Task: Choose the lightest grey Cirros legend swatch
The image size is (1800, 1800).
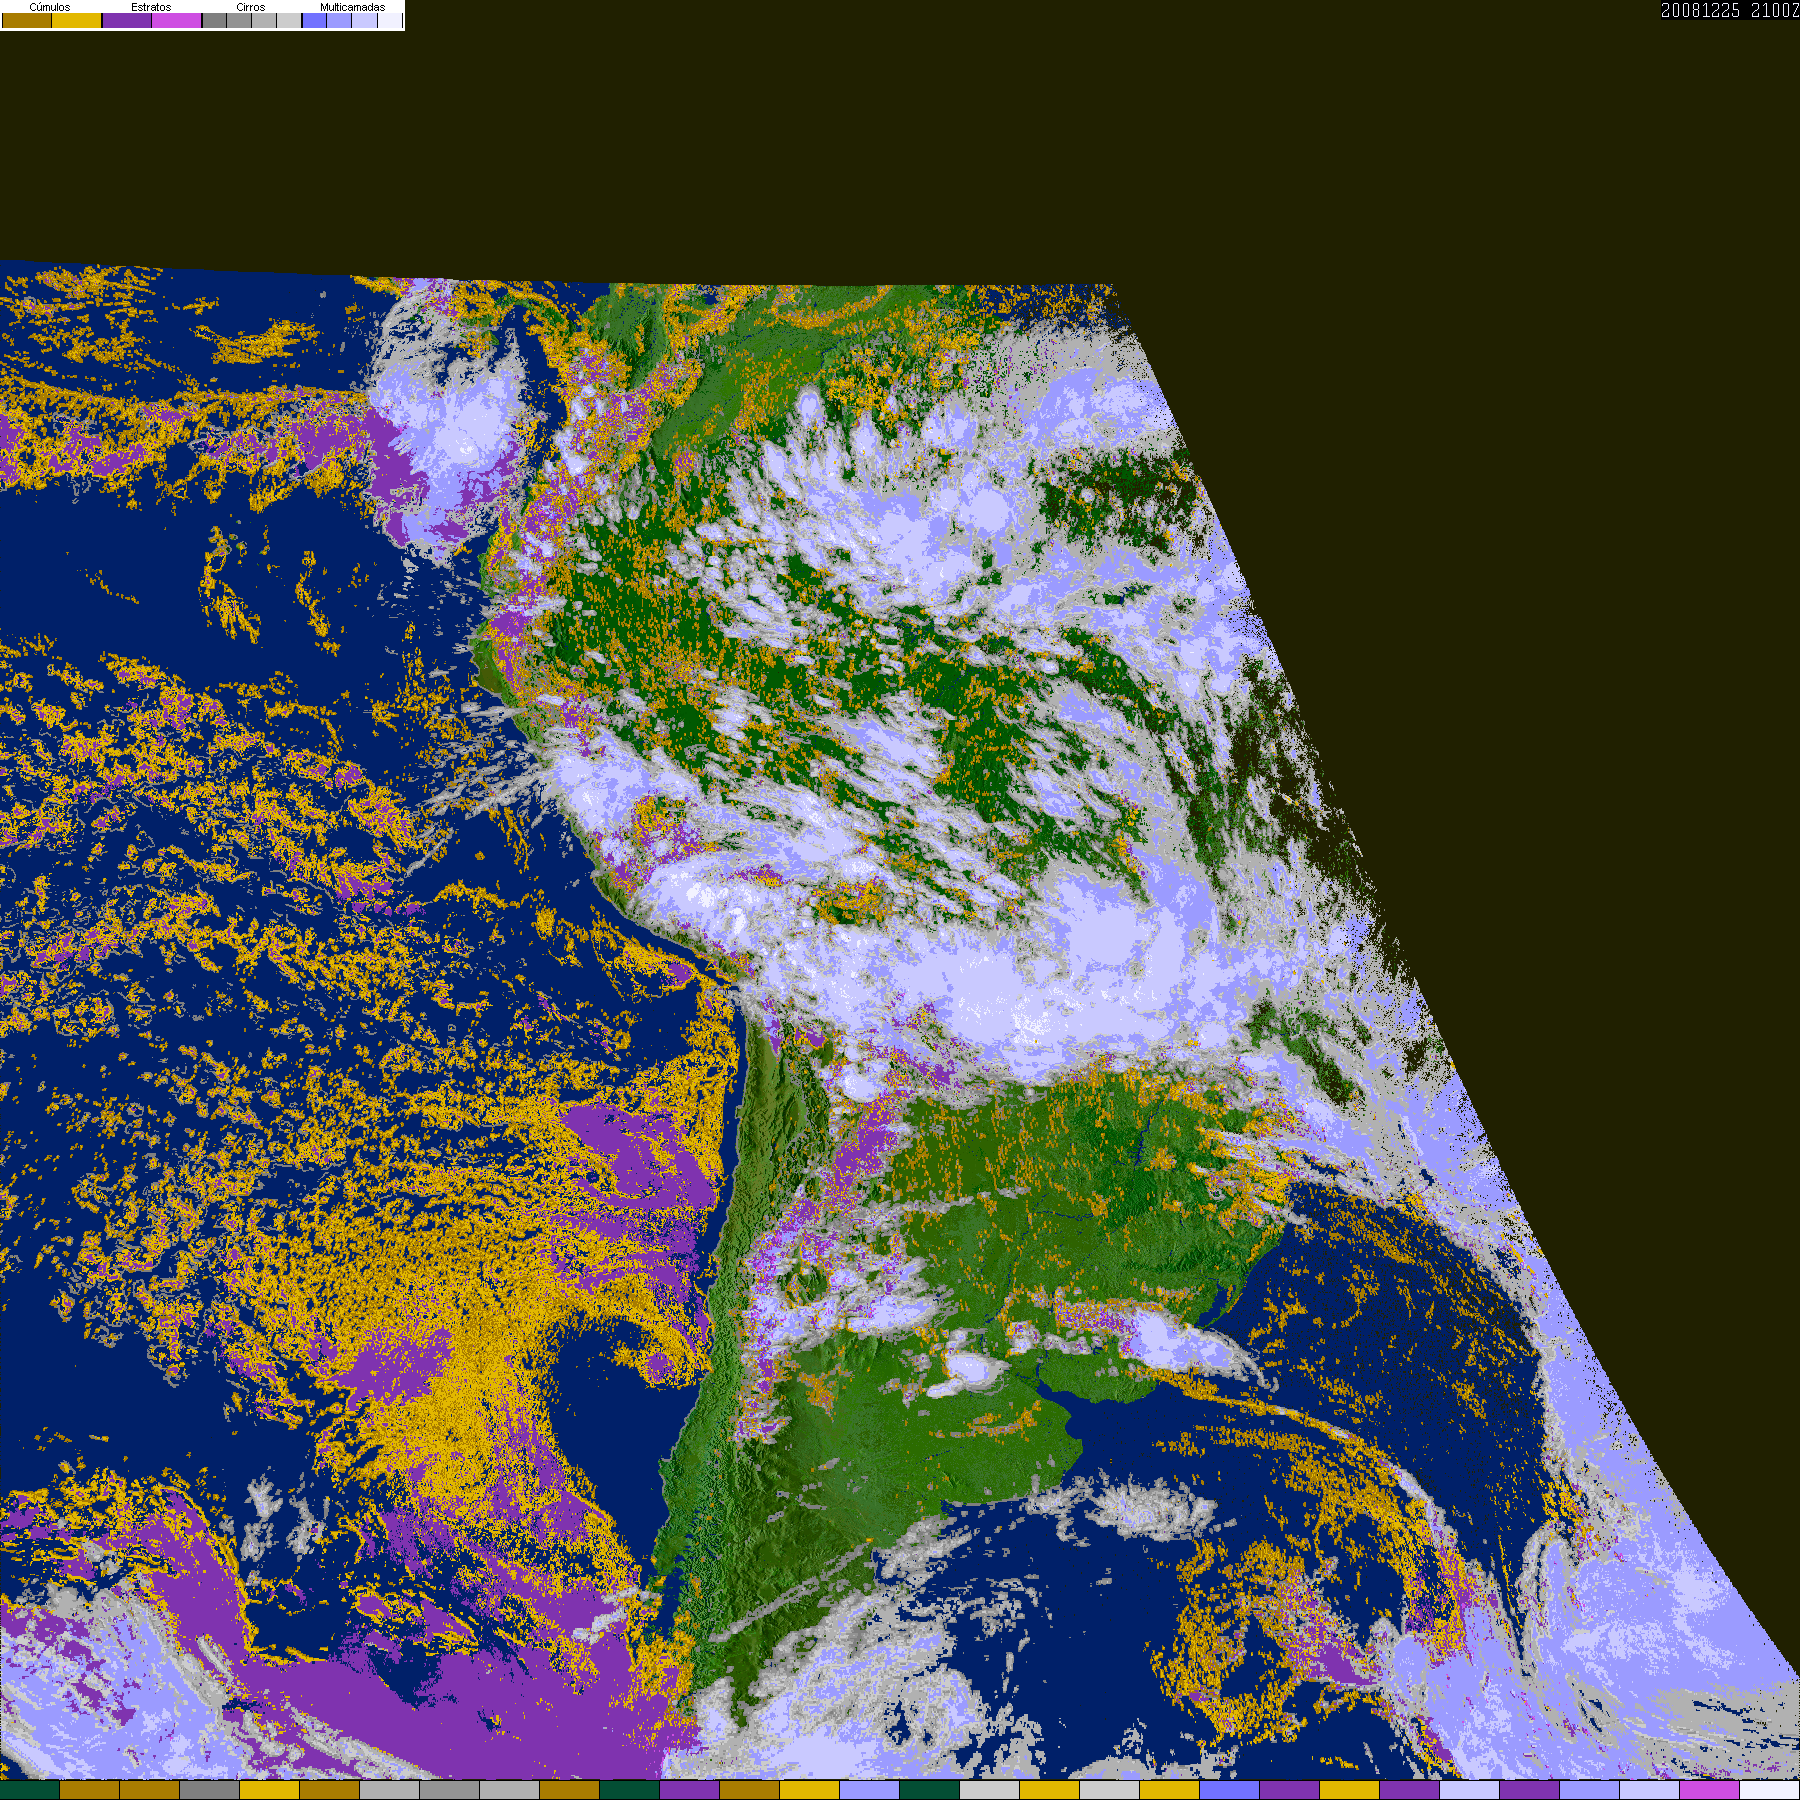Action: (289, 20)
